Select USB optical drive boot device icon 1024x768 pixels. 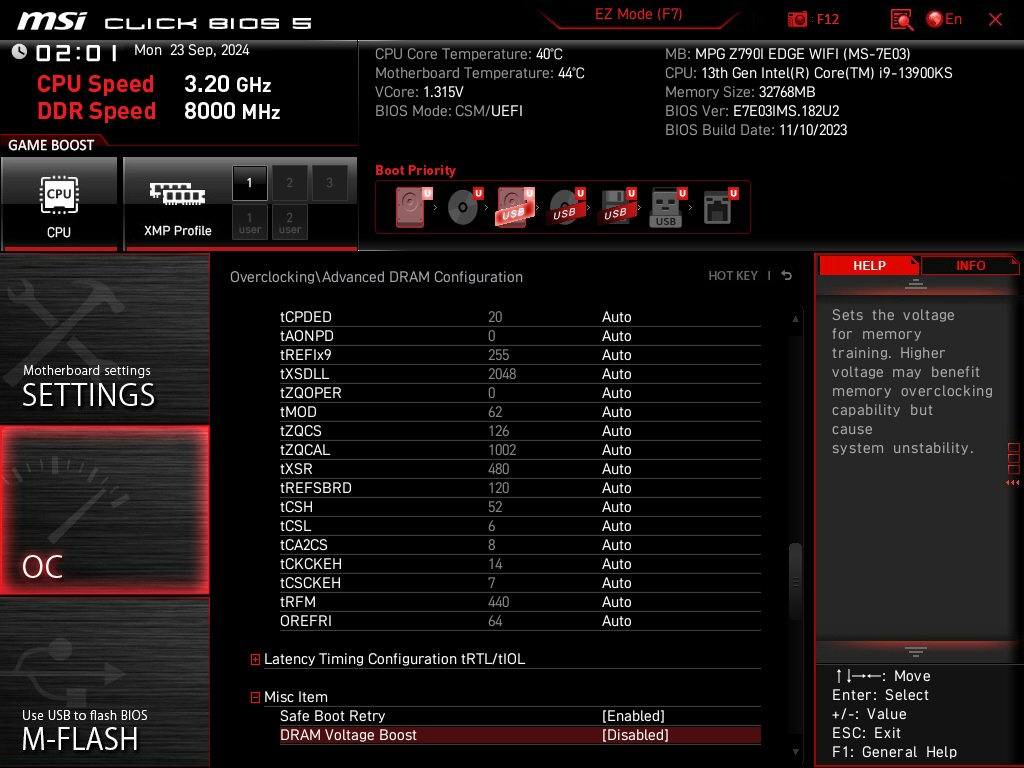tap(566, 206)
